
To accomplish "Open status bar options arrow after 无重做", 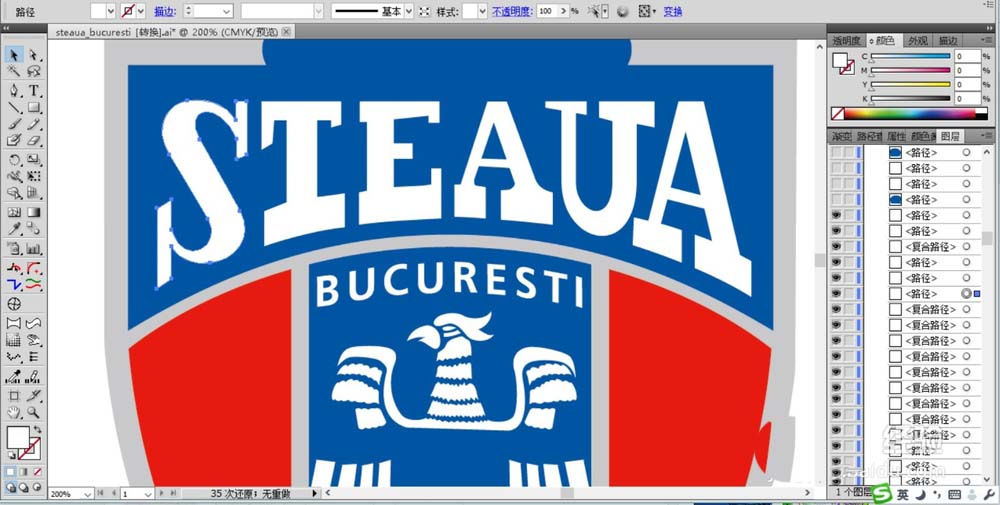I will tap(314, 494).
